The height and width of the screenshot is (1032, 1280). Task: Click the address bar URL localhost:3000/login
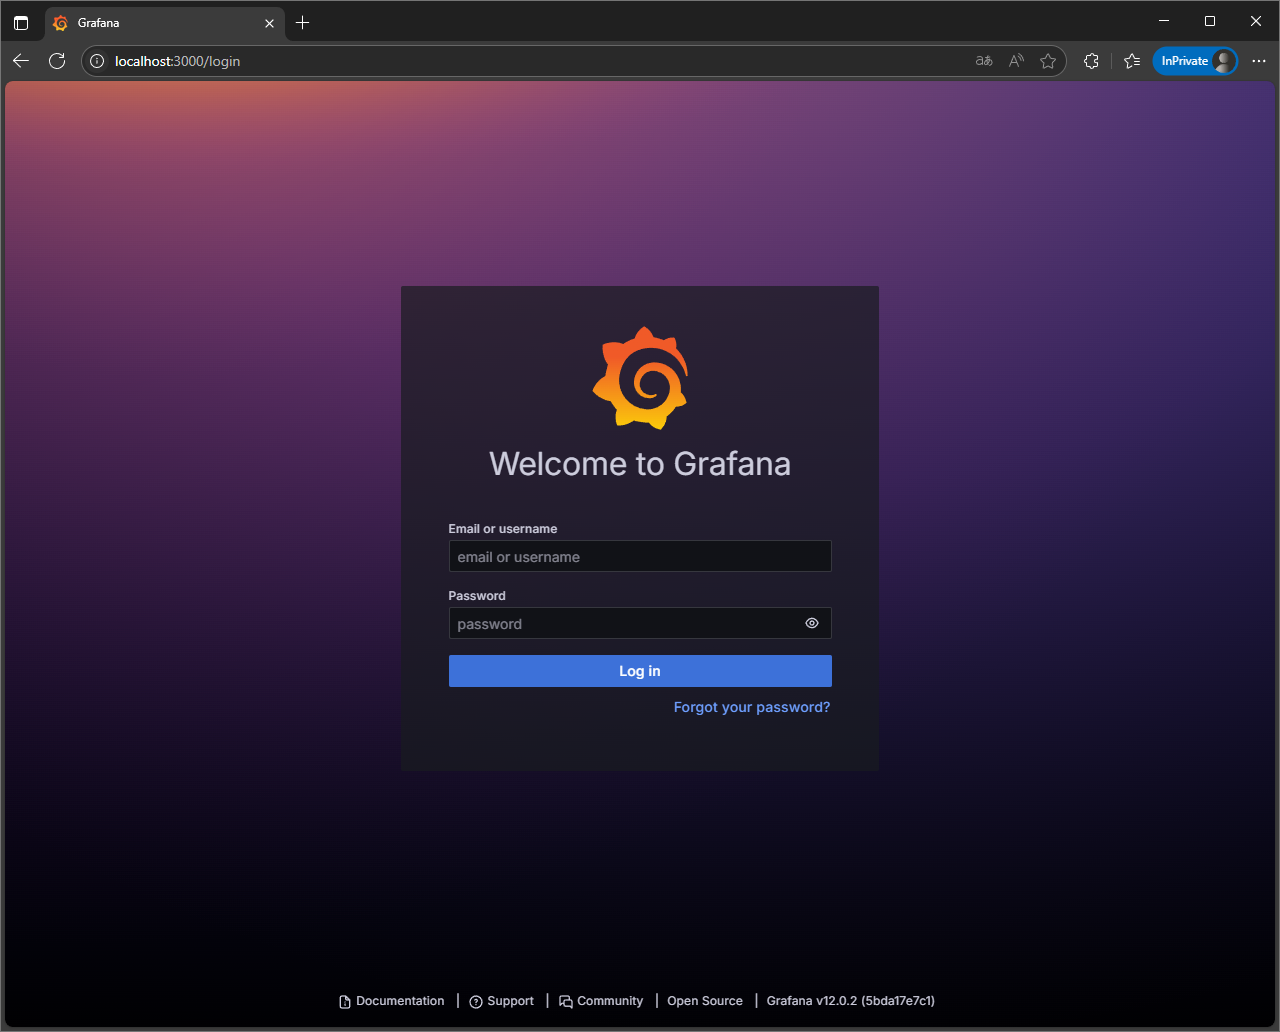tap(177, 61)
